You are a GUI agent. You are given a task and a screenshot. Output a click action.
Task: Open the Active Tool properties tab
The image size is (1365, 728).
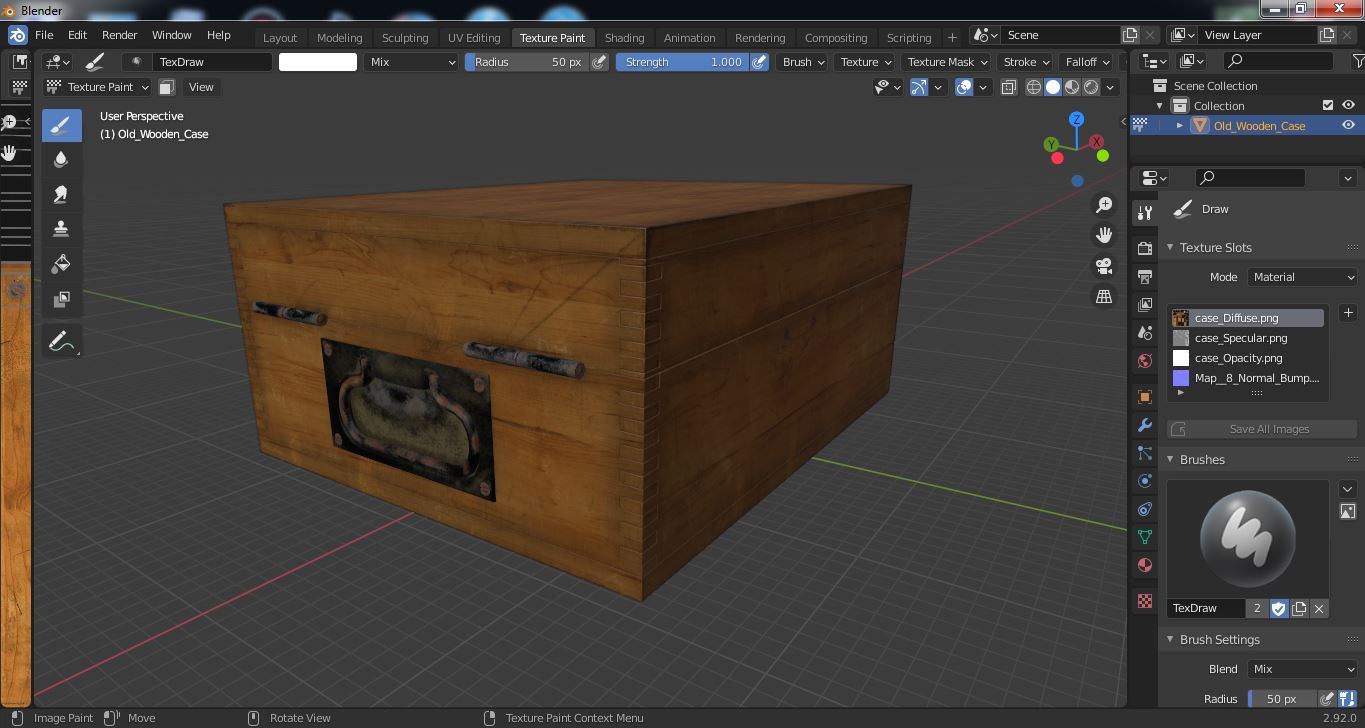[1145, 212]
